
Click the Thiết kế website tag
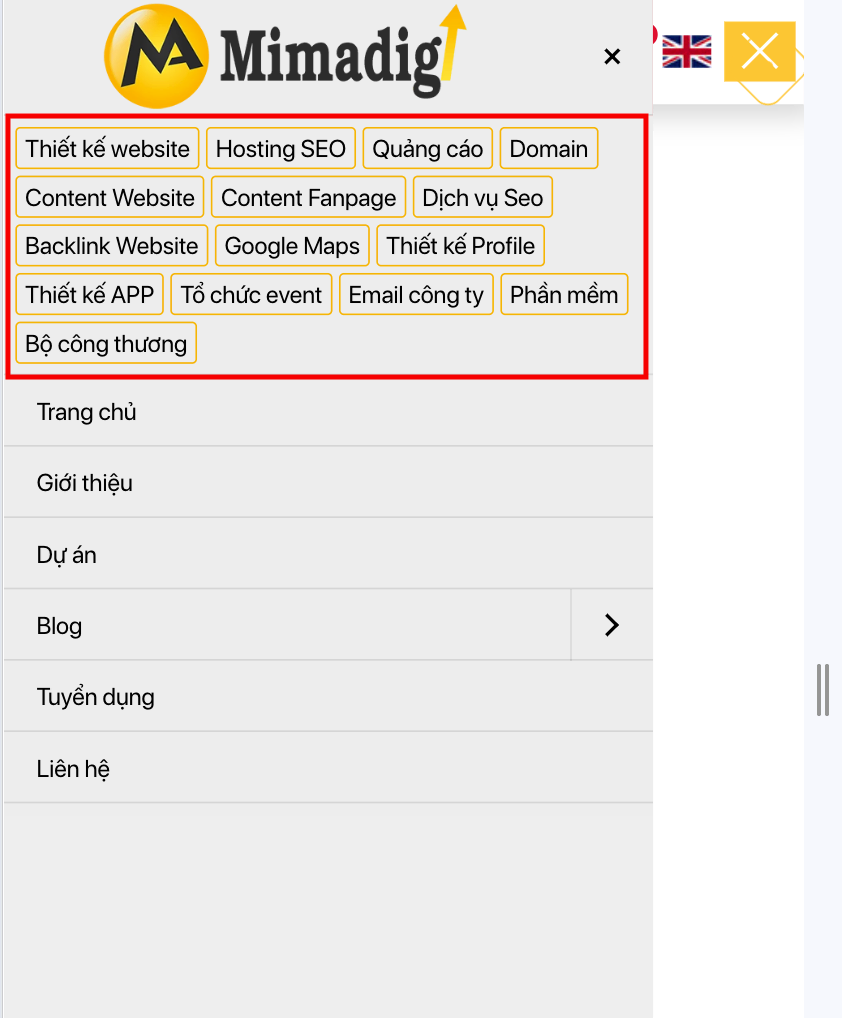pyautogui.click(x=108, y=149)
